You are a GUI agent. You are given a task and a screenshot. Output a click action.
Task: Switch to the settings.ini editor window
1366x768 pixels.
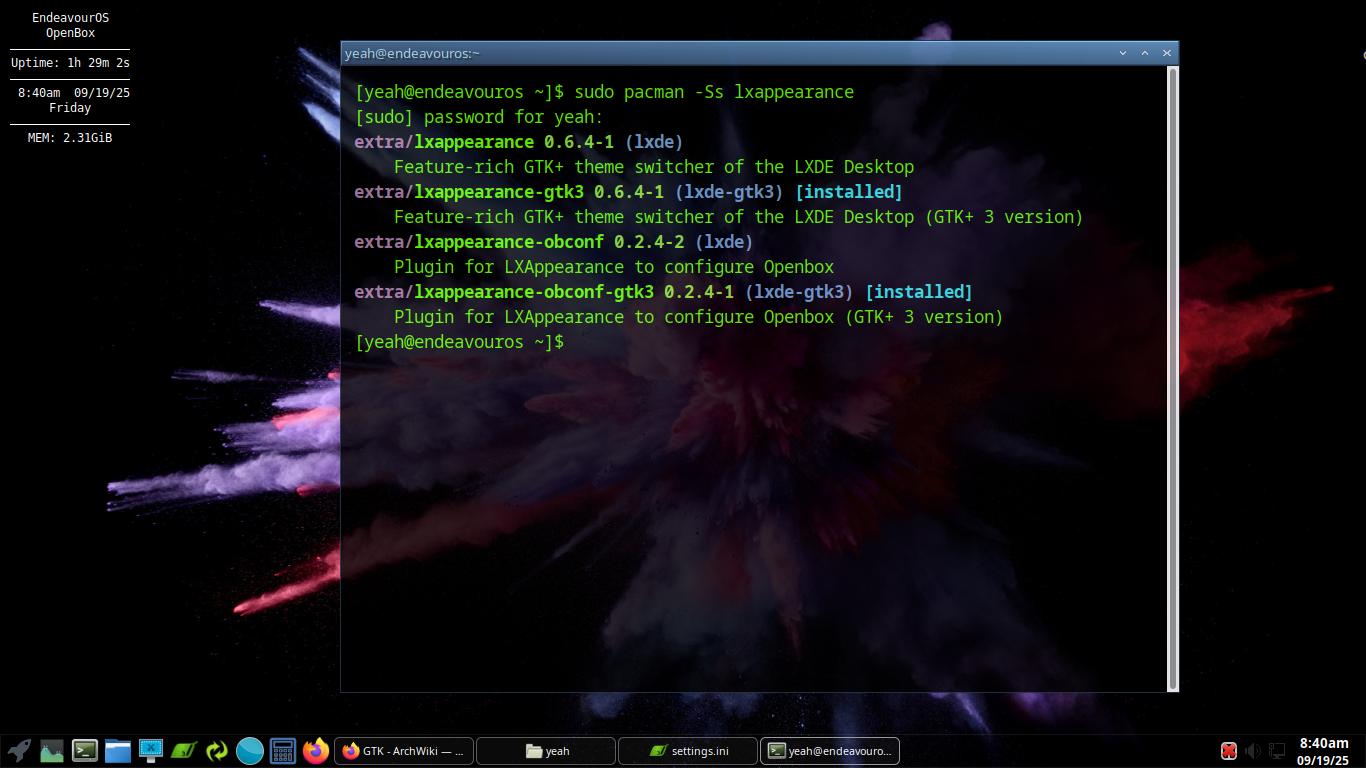pyautogui.click(x=688, y=751)
